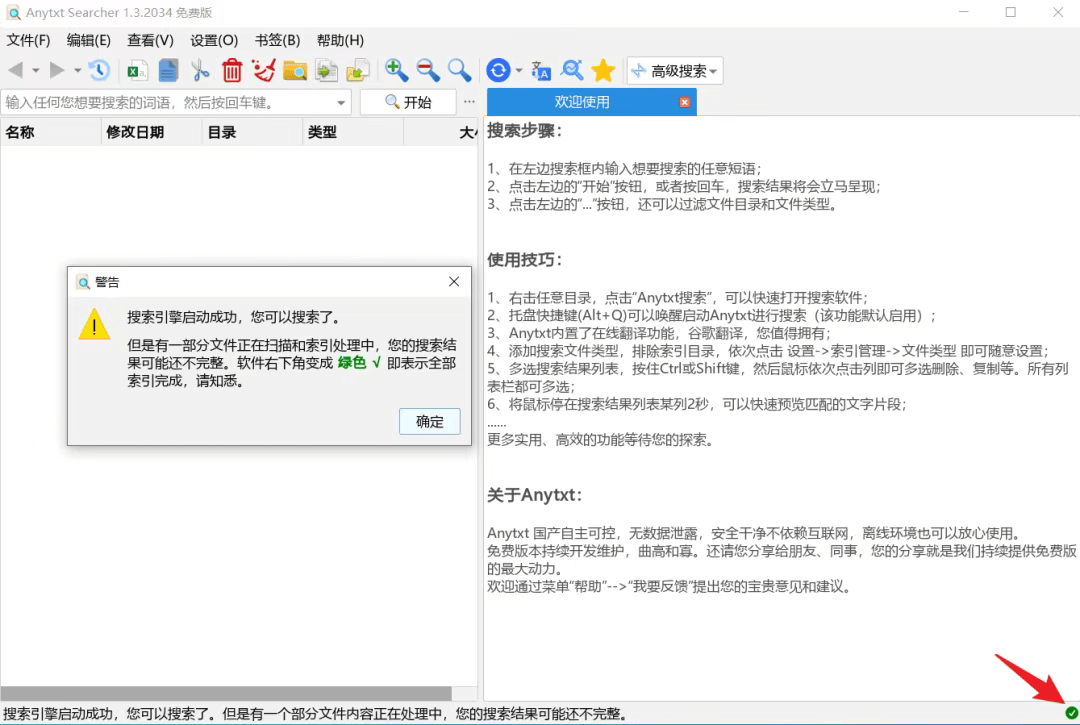Close the 欢迎使用 tab
The width and height of the screenshot is (1080, 725).
[684, 102]
